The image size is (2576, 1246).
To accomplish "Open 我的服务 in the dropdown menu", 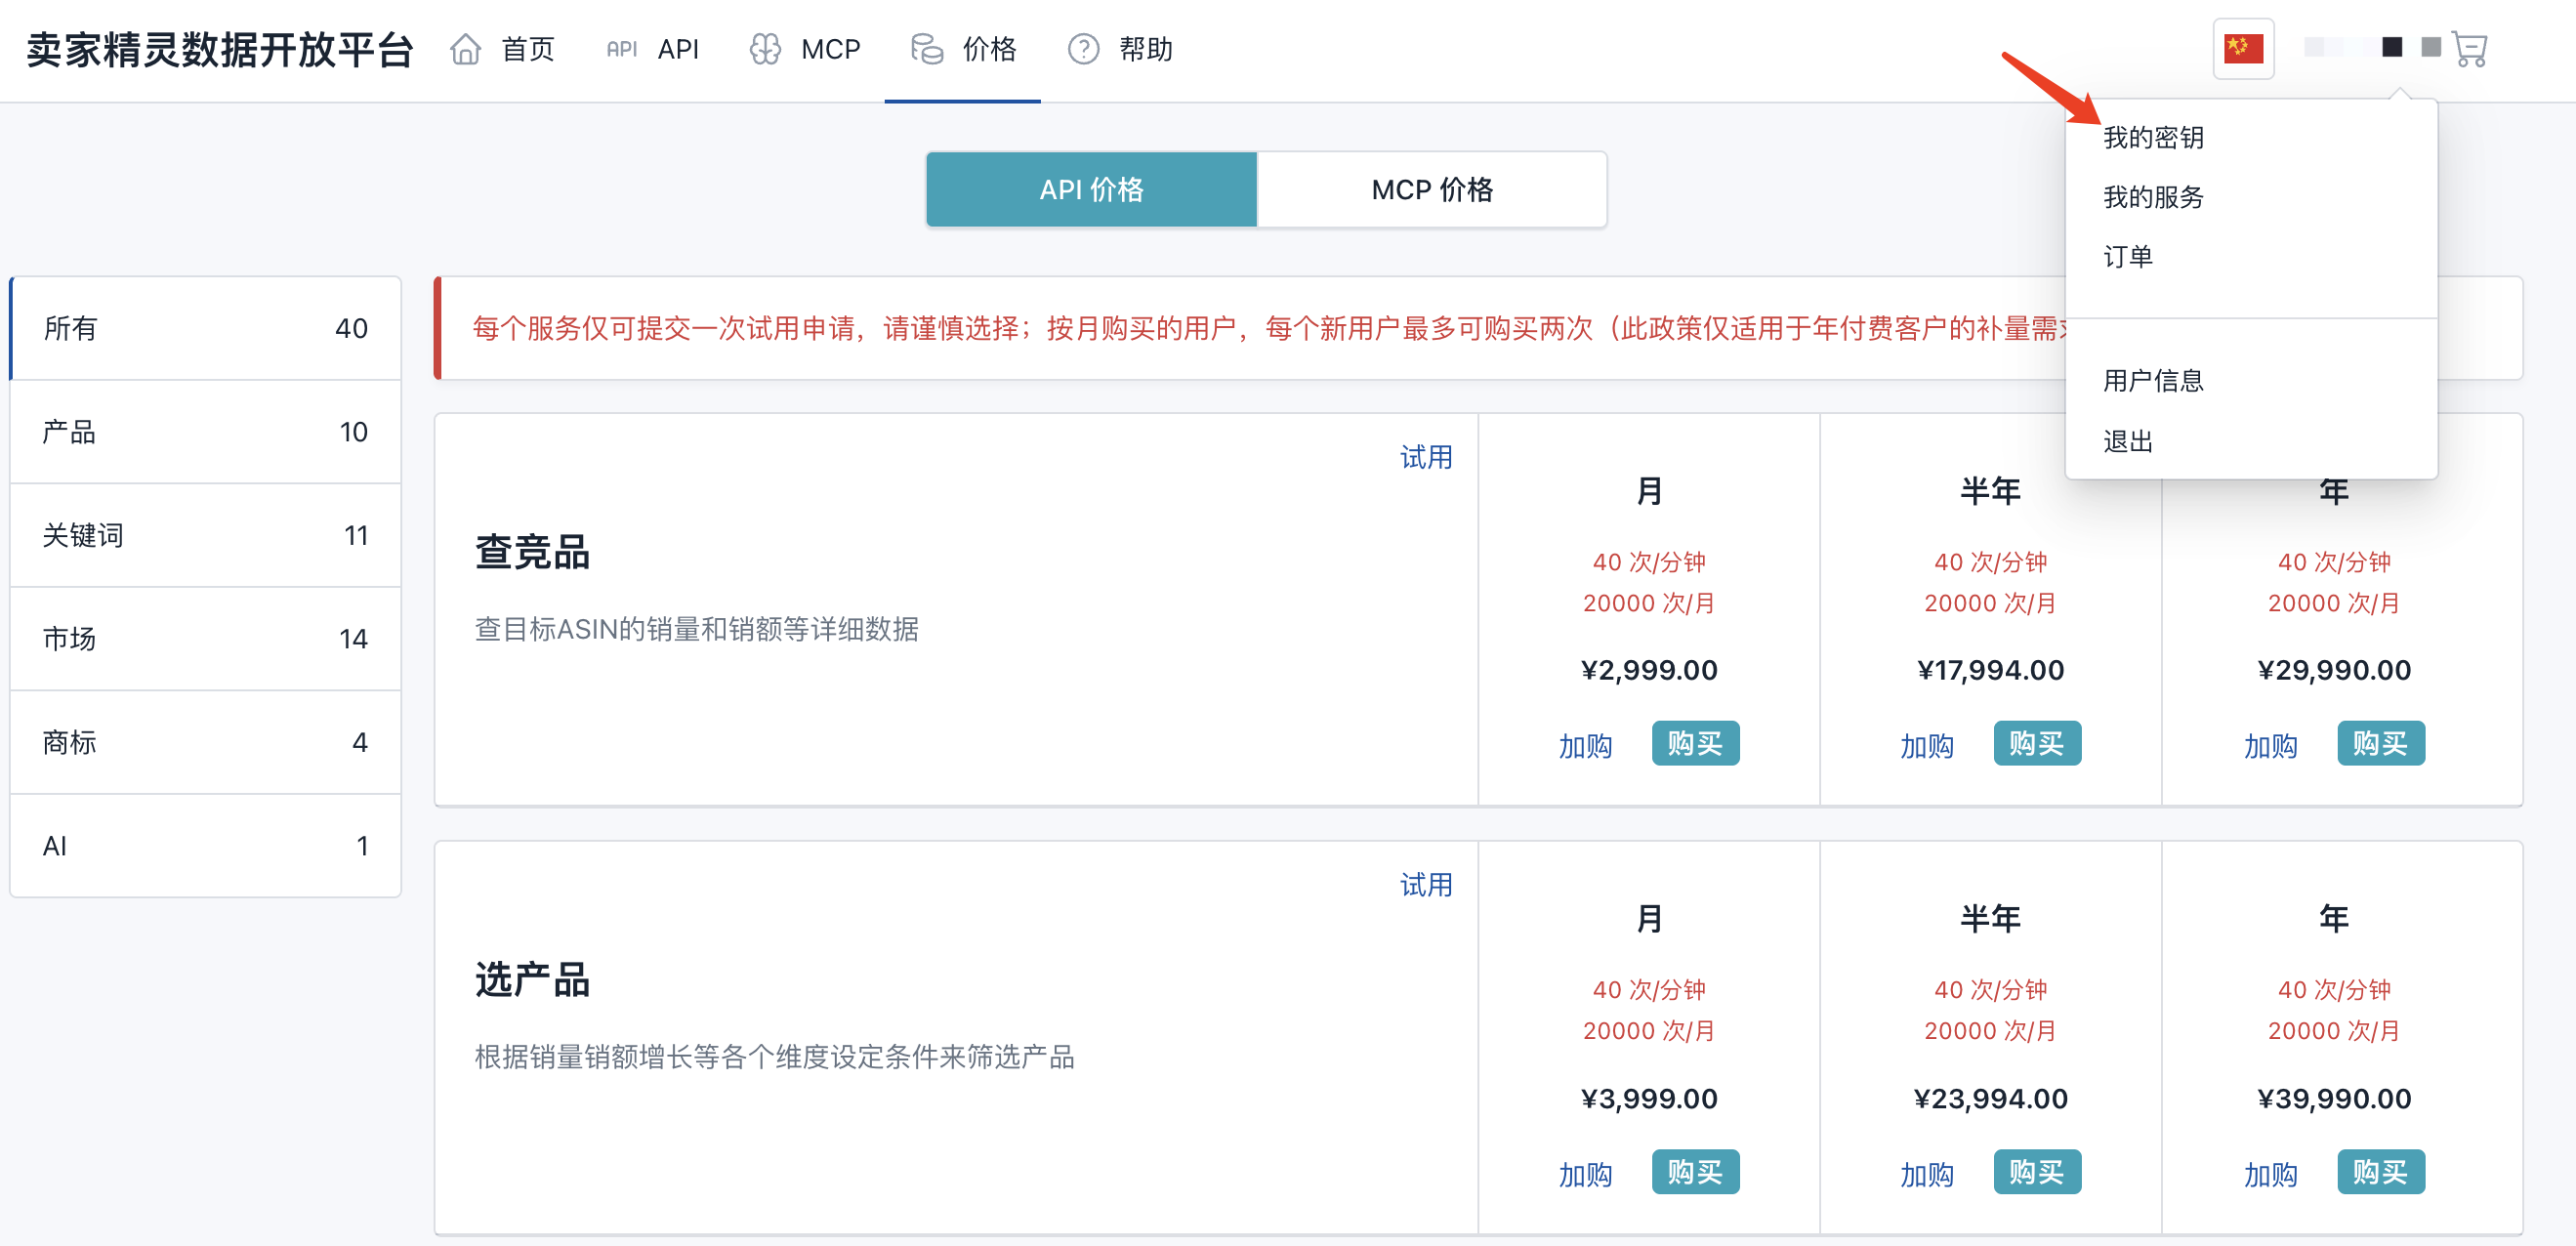I will click(2153, 197).
